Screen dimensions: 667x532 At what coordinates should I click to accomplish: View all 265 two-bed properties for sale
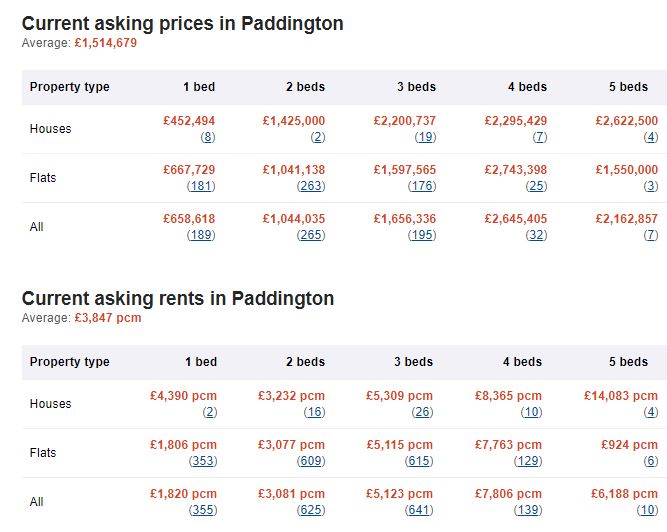pos(311,235)
